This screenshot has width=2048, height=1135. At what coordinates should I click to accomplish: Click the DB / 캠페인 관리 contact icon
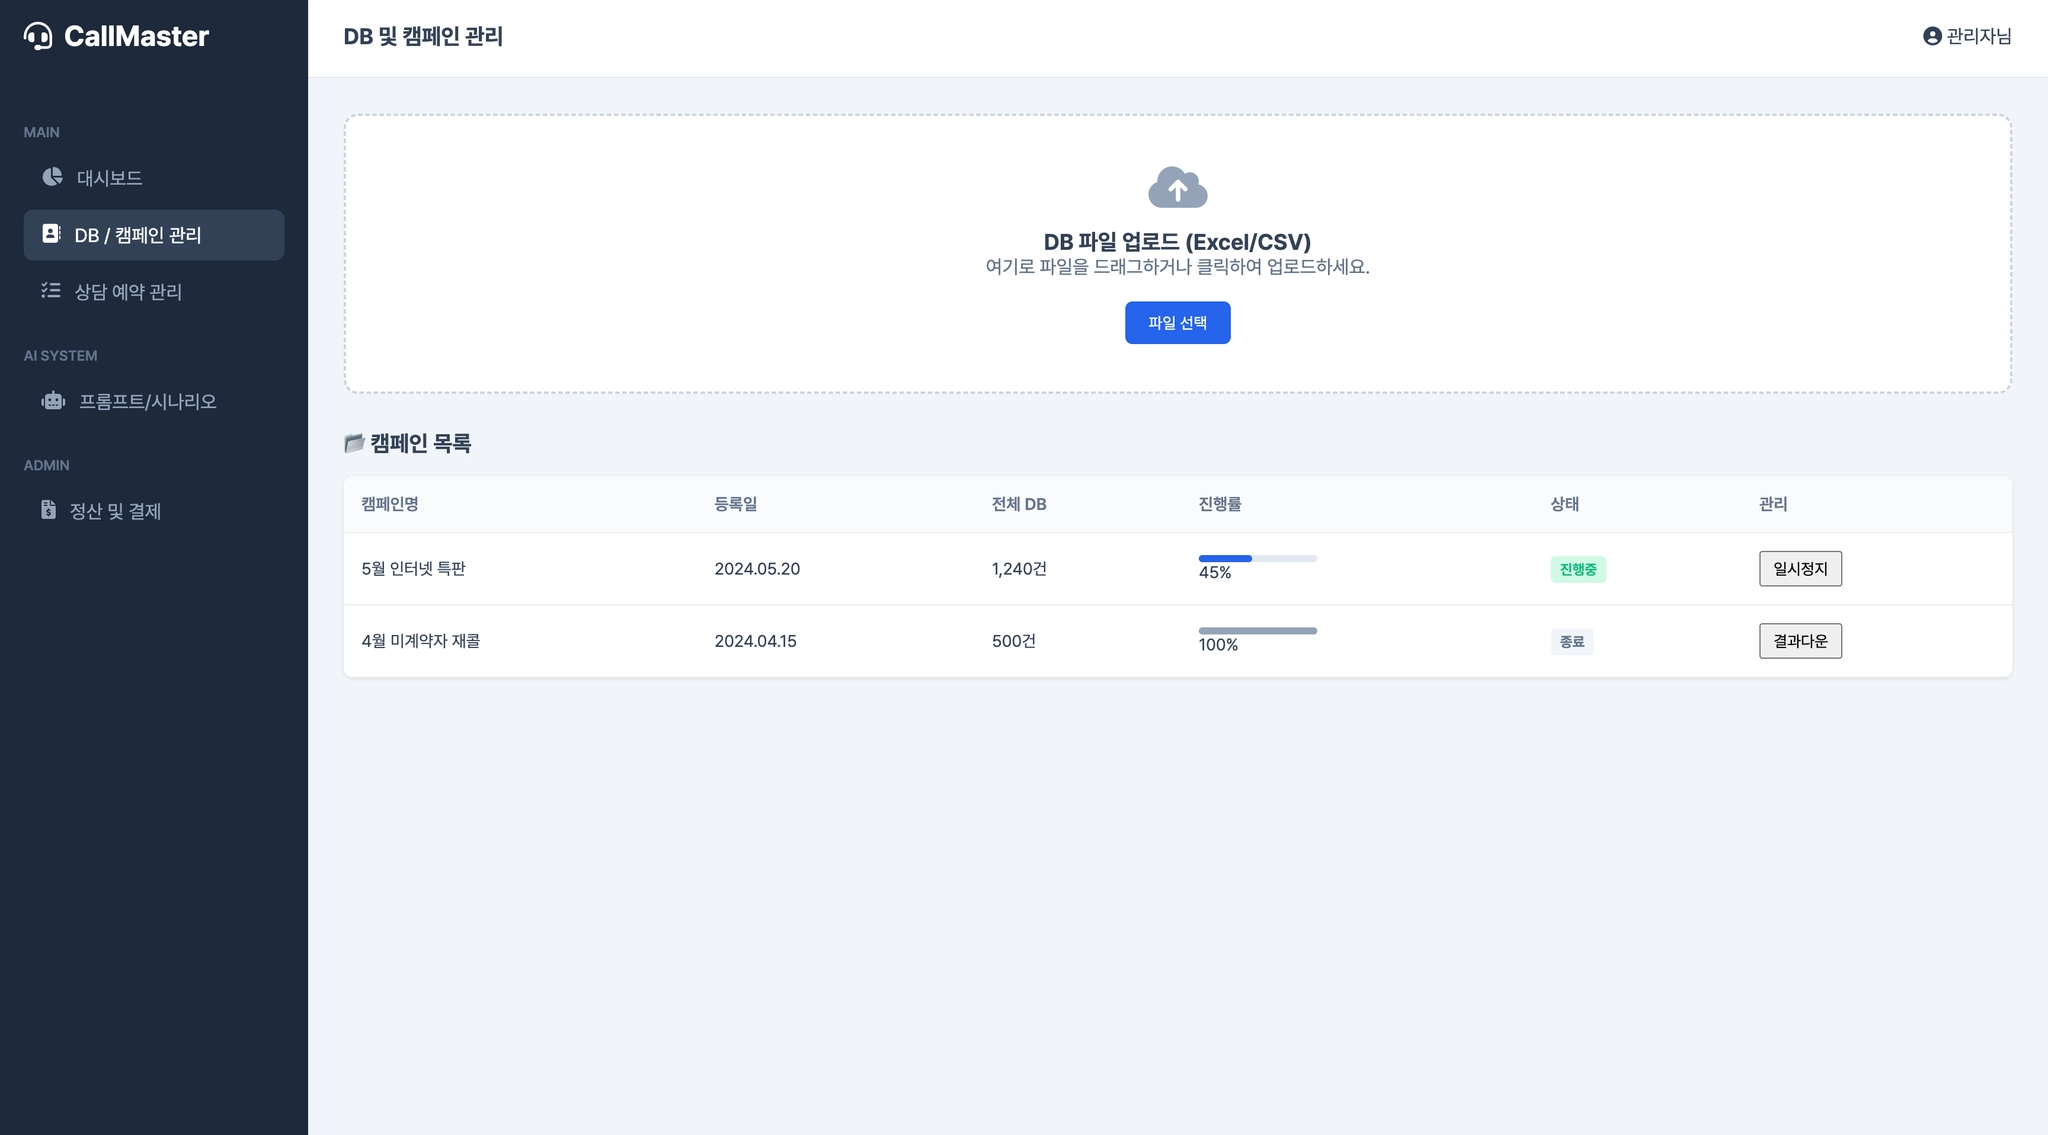tap(51, 234)
